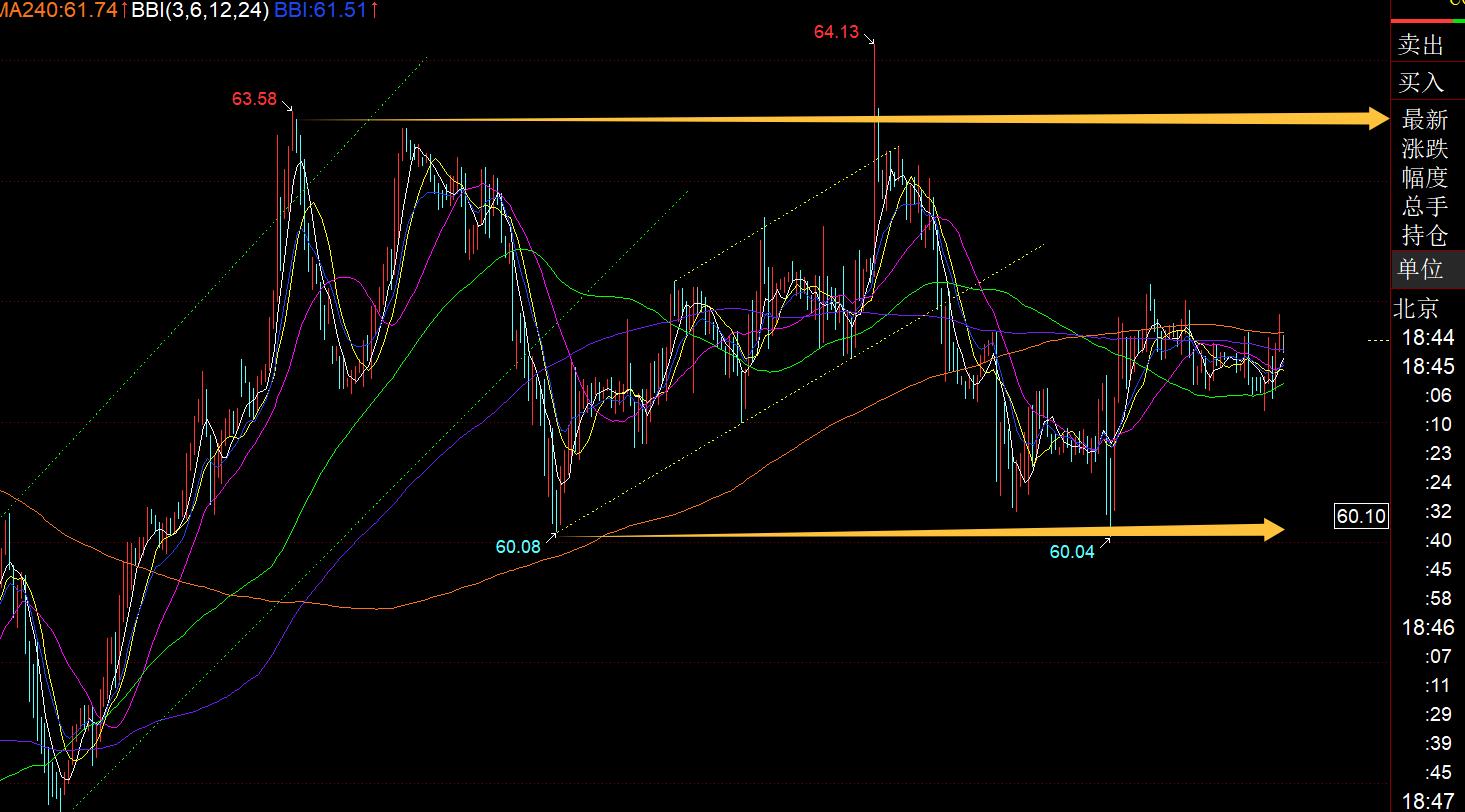Select the 18:46 timestamp in tick list
The height and width of the screenshot is (812, 1465).
[x=1428, y=628]
